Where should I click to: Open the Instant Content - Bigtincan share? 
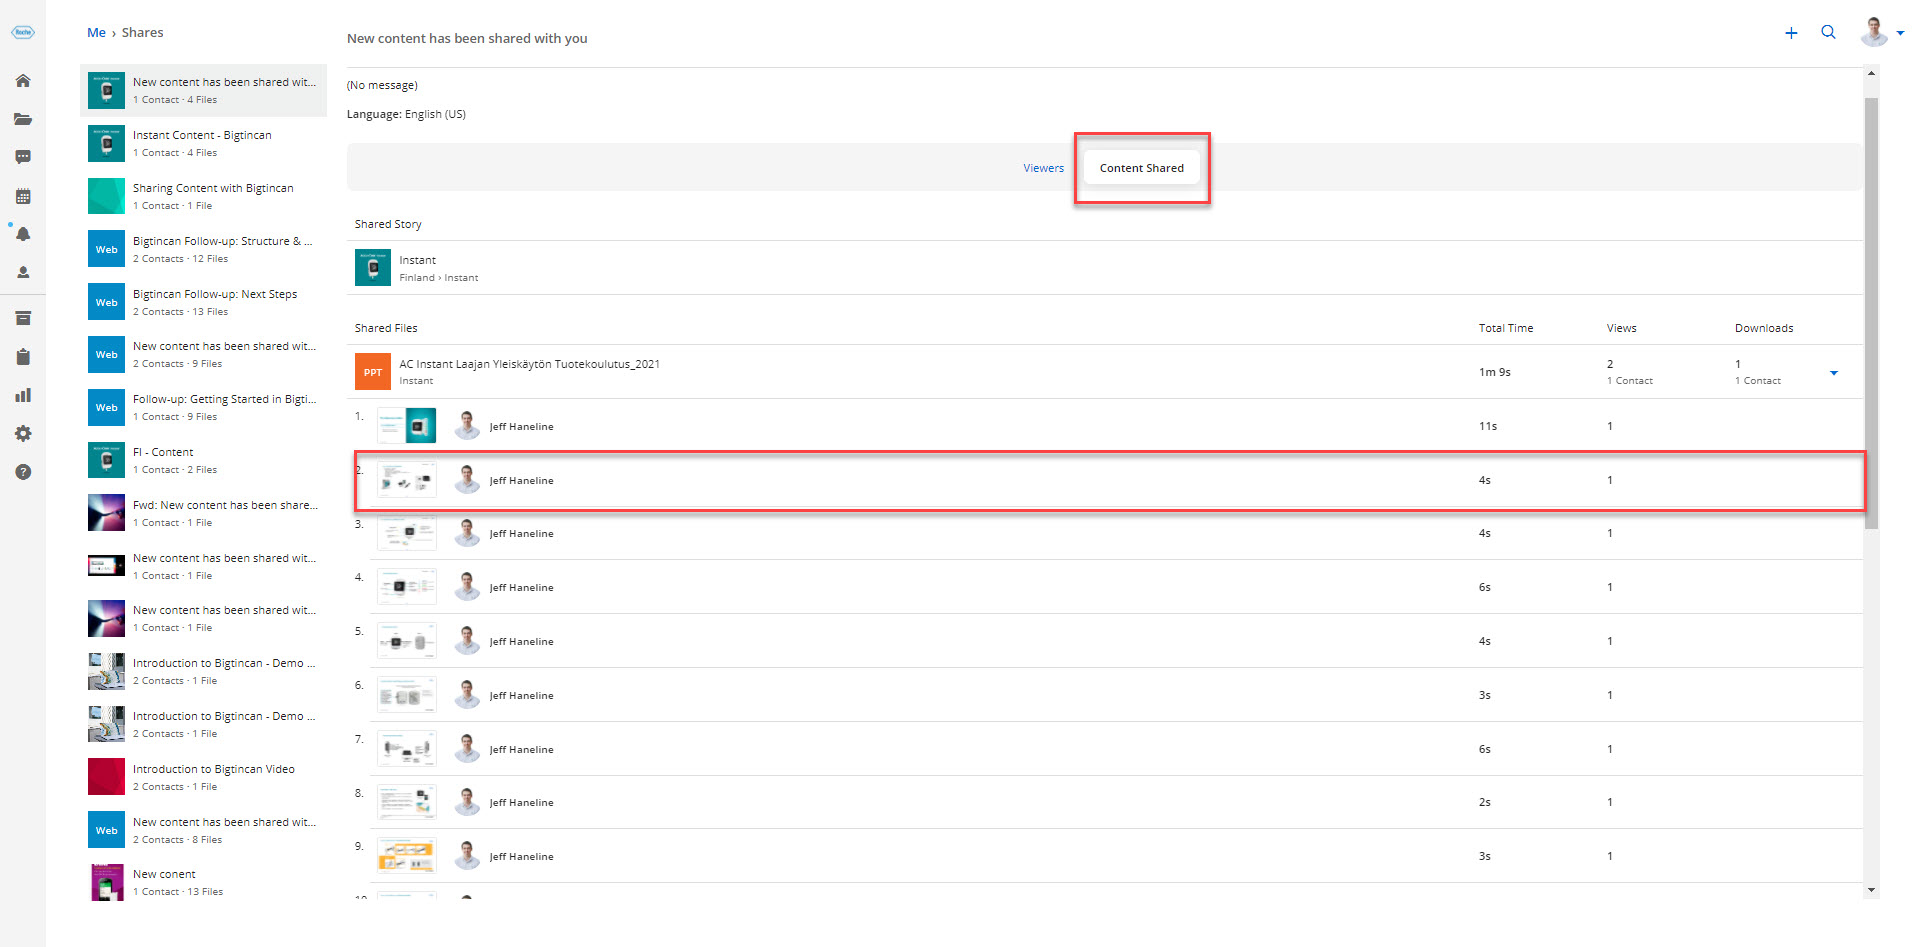pos(203,143)
